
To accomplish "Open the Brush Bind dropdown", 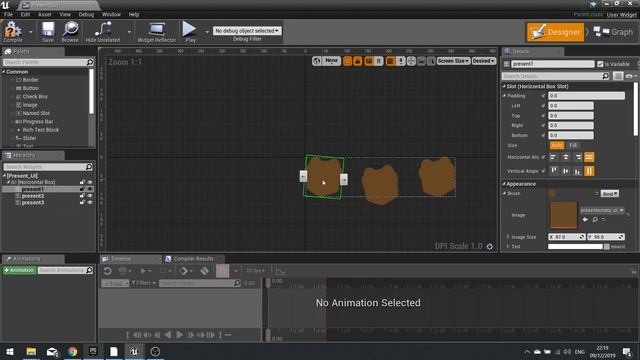I will click(609, 194).
